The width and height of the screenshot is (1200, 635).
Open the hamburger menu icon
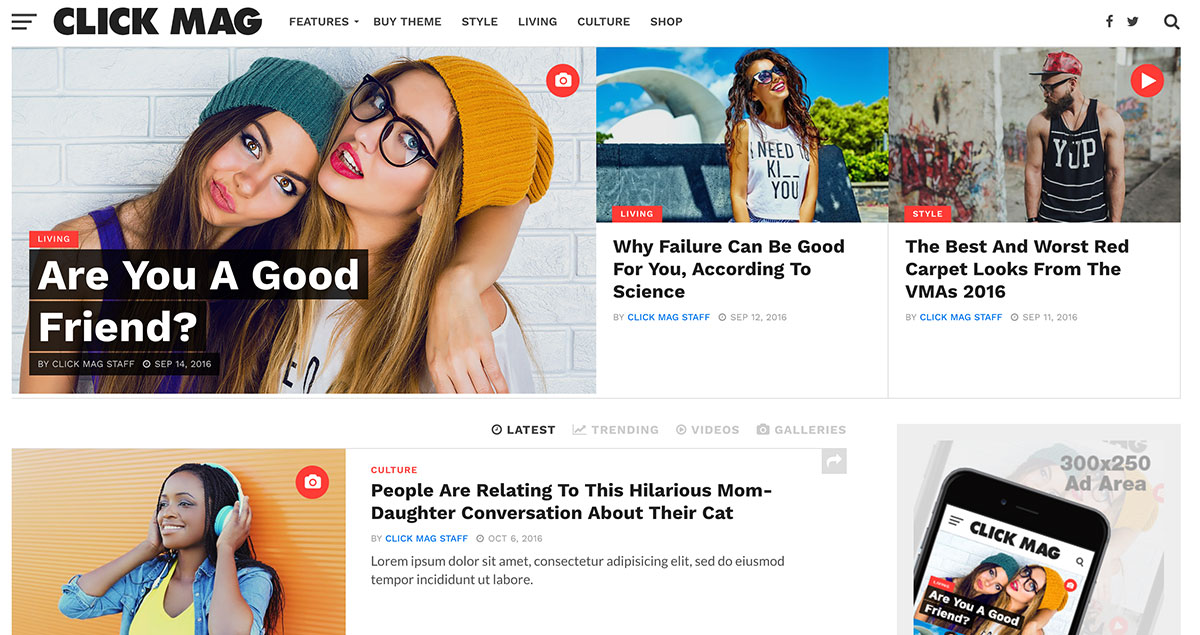point(23,20)
